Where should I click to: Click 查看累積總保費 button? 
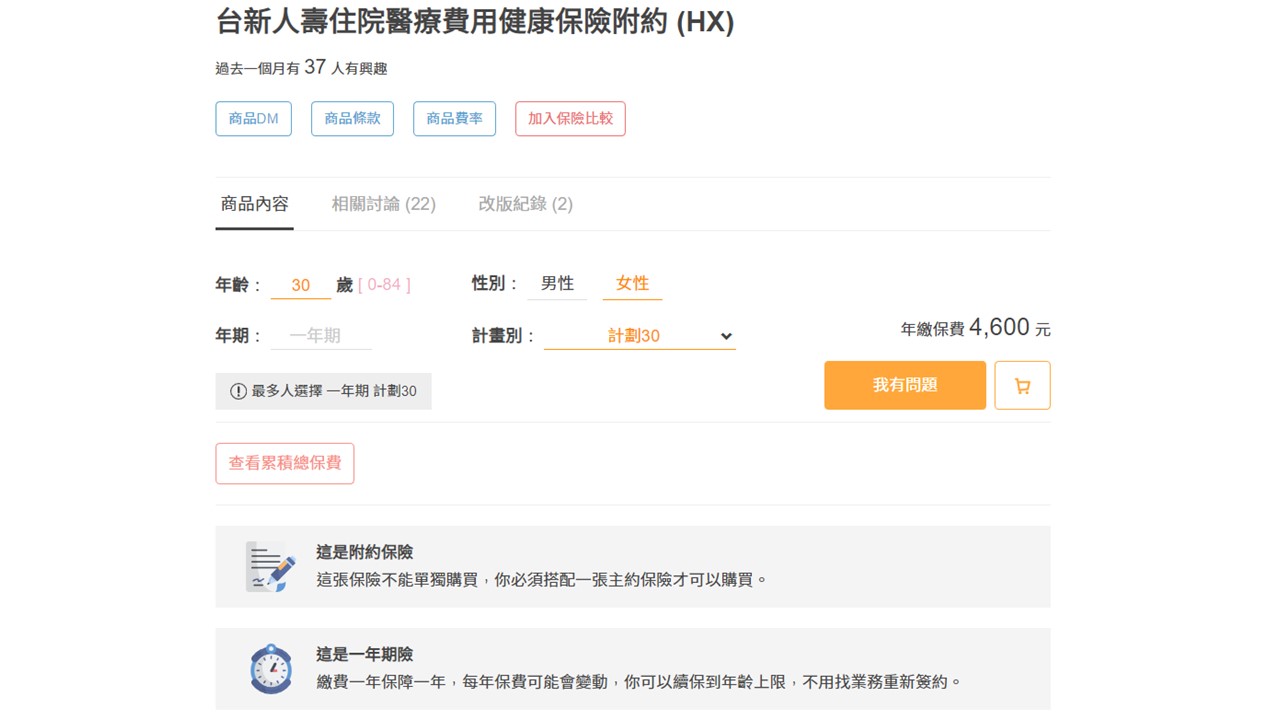click(285, 463)
